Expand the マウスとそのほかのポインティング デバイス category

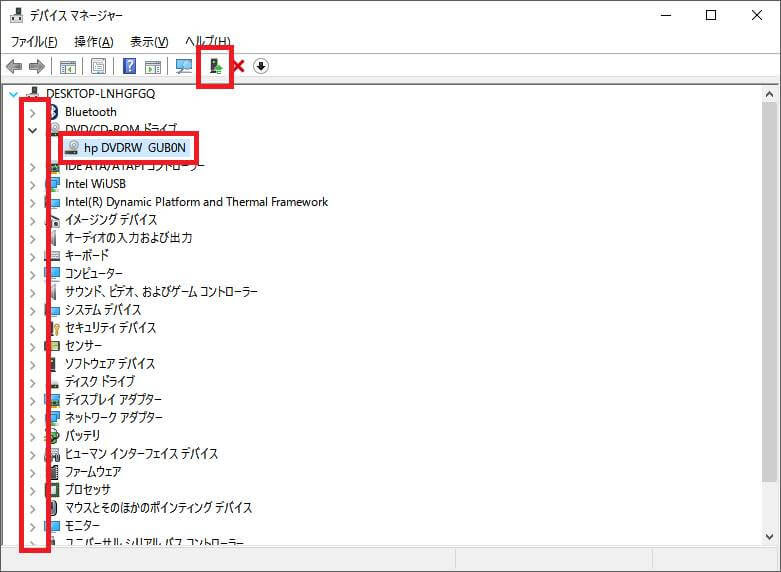[32, 509]
